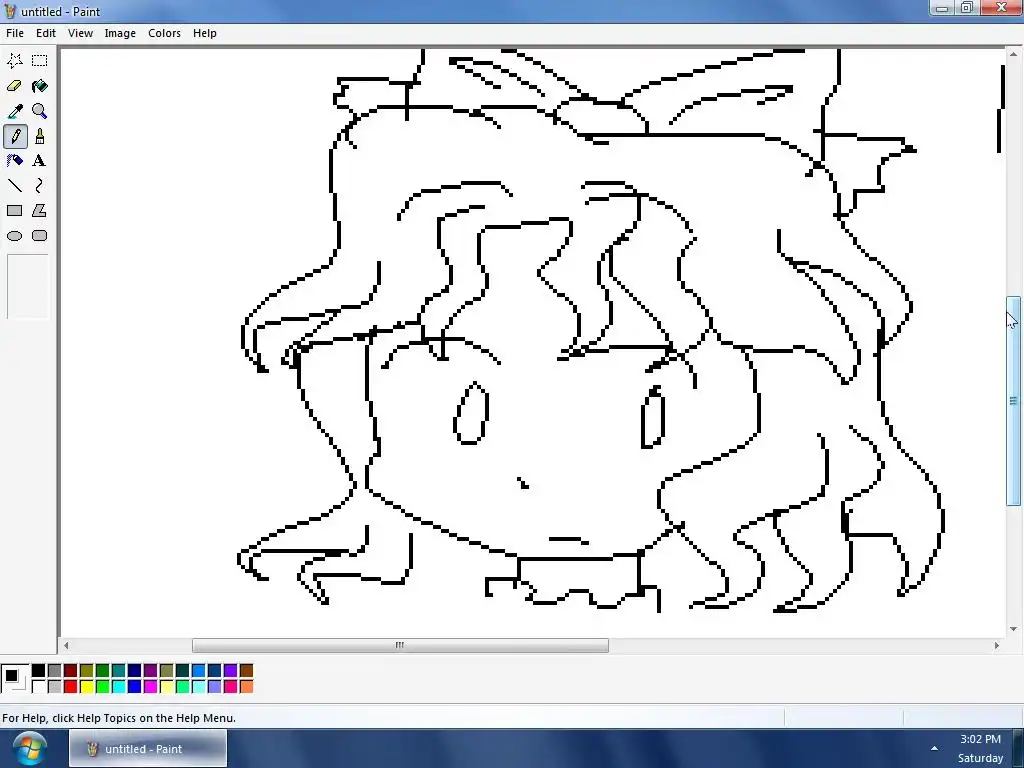Choose the bright red color swatch
This screenshot has height=768, width=1024.
click(71, 686)
